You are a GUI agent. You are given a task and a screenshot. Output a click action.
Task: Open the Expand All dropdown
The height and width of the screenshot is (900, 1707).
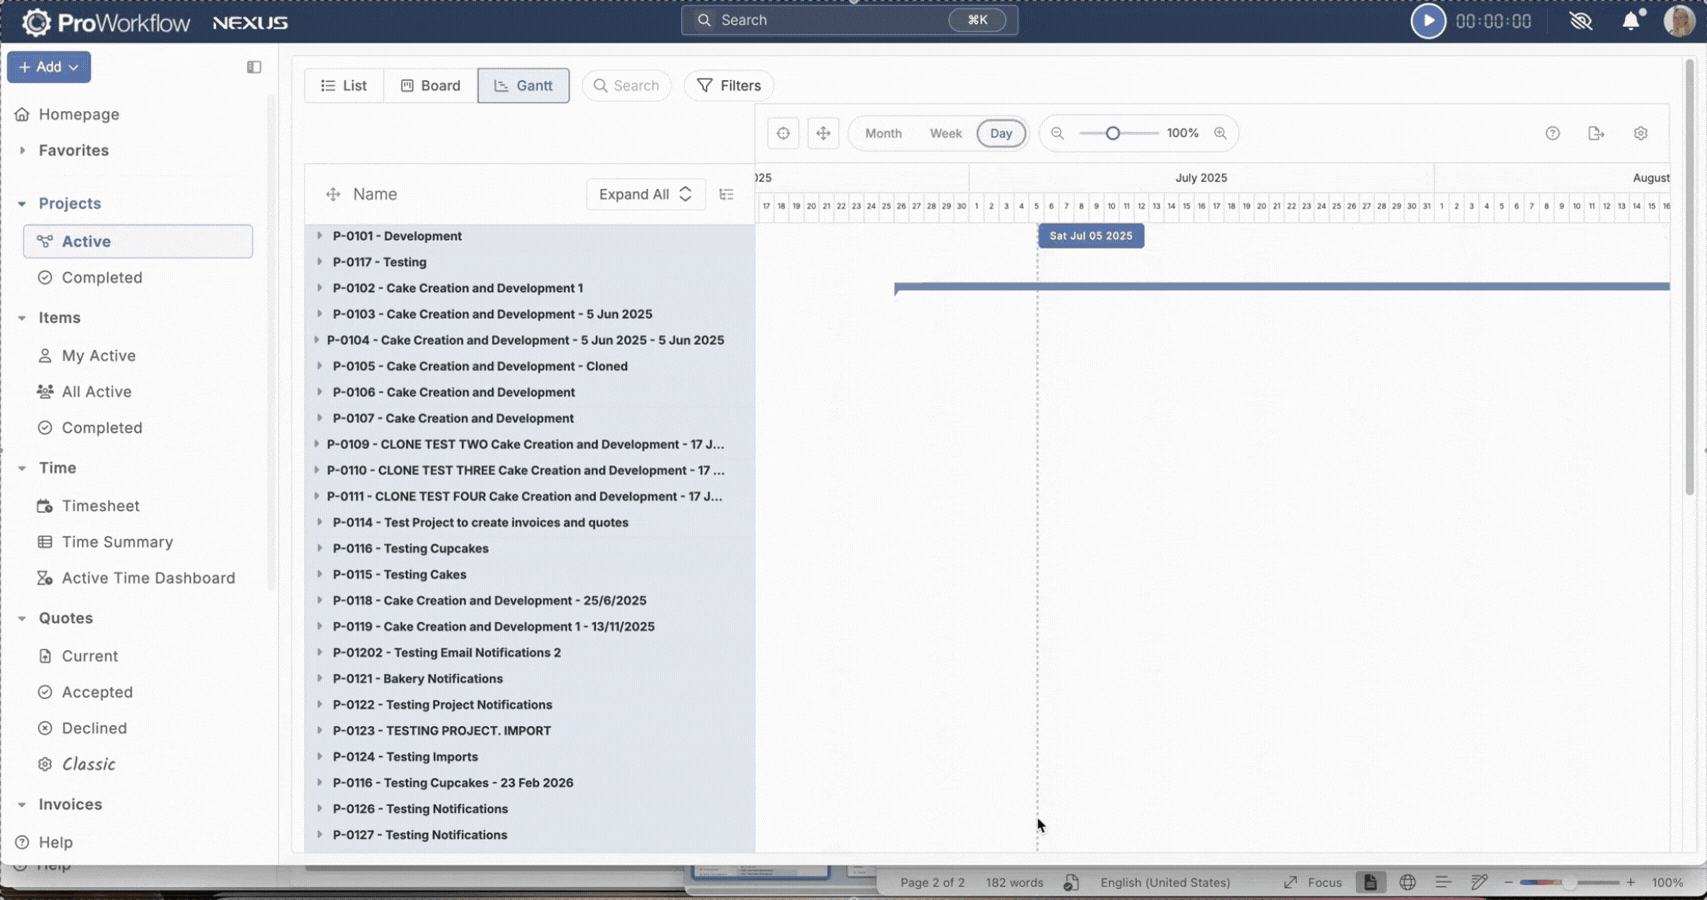645,194
